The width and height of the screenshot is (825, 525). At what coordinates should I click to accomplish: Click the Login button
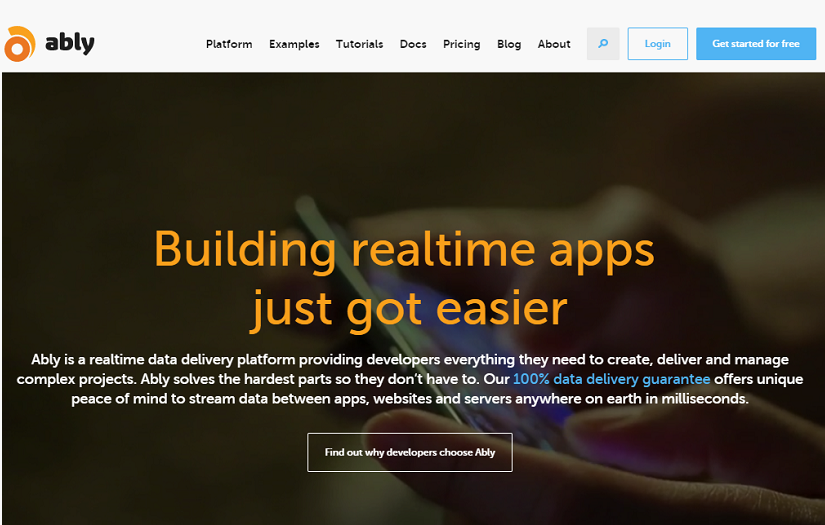click(658, 44)
